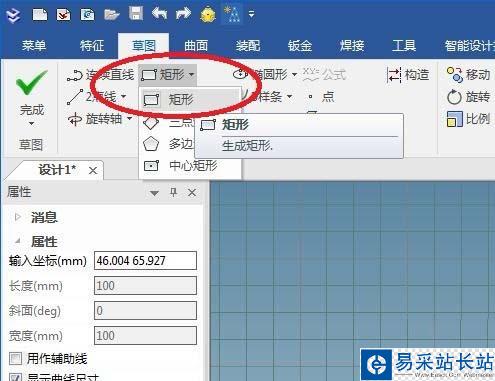Viewport: 495px width, 381px height.
Task: Open quick access toolbar customize arrow
Action: (x=252, y=14)
